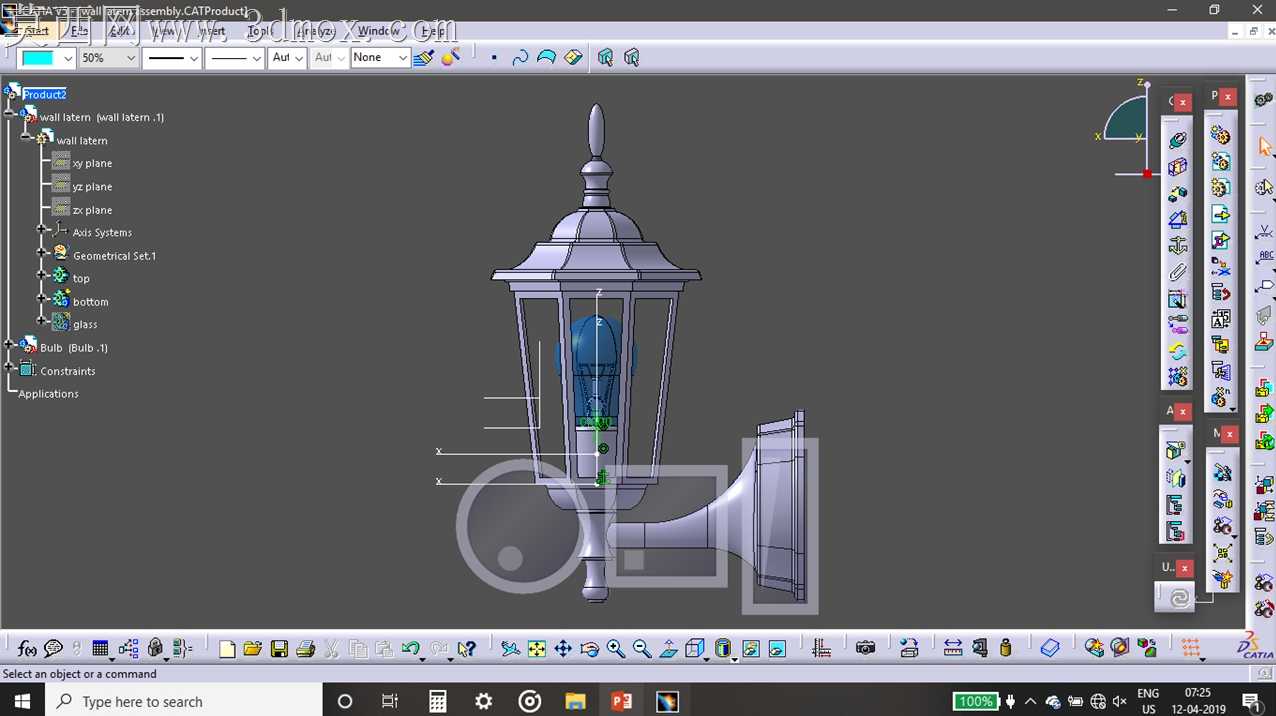This screenshot has height=716, width=1276.
Task: Select Axis Systems in the tree
Action: (x=102, y=232)
